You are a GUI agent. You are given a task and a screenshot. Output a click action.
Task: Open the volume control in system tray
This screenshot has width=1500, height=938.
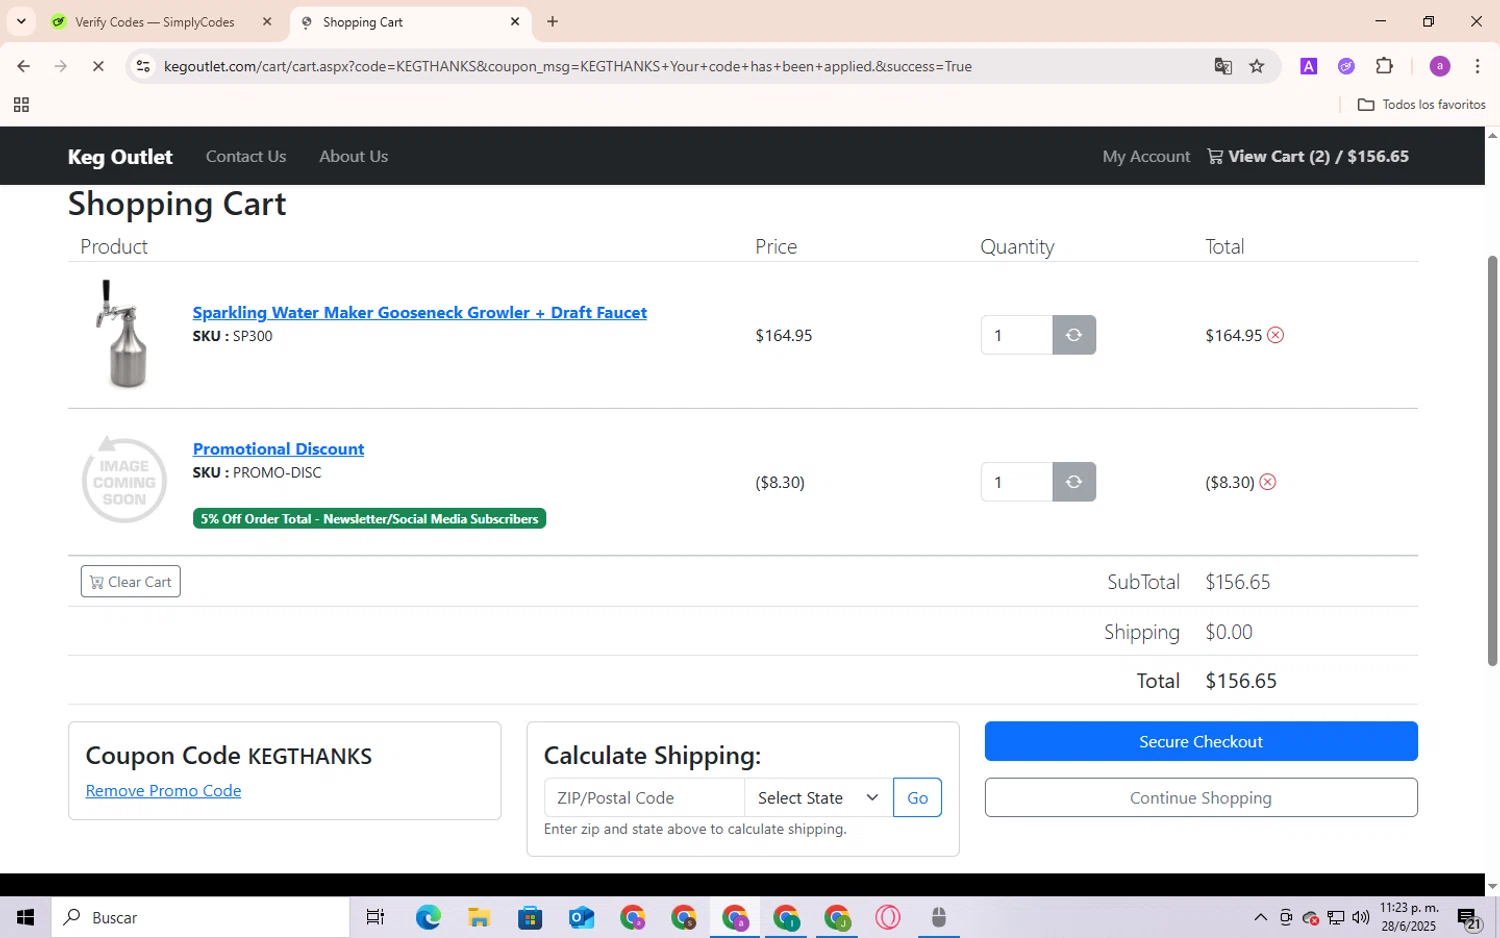pos(1360,917)
